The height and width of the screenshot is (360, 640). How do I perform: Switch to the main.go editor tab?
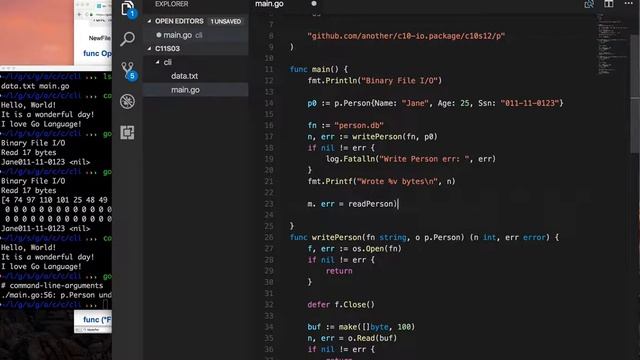click(269, 4)
